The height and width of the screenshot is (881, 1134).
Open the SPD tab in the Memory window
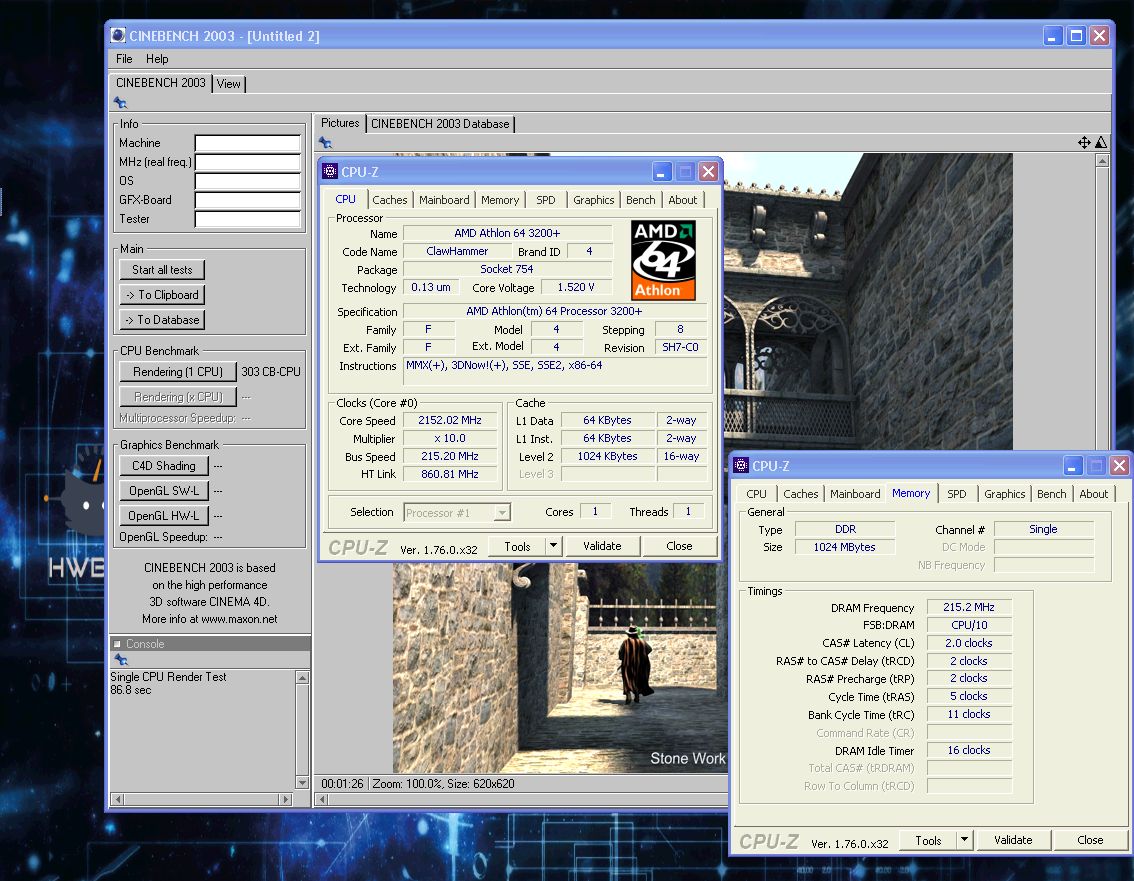(x=957, y=494)
